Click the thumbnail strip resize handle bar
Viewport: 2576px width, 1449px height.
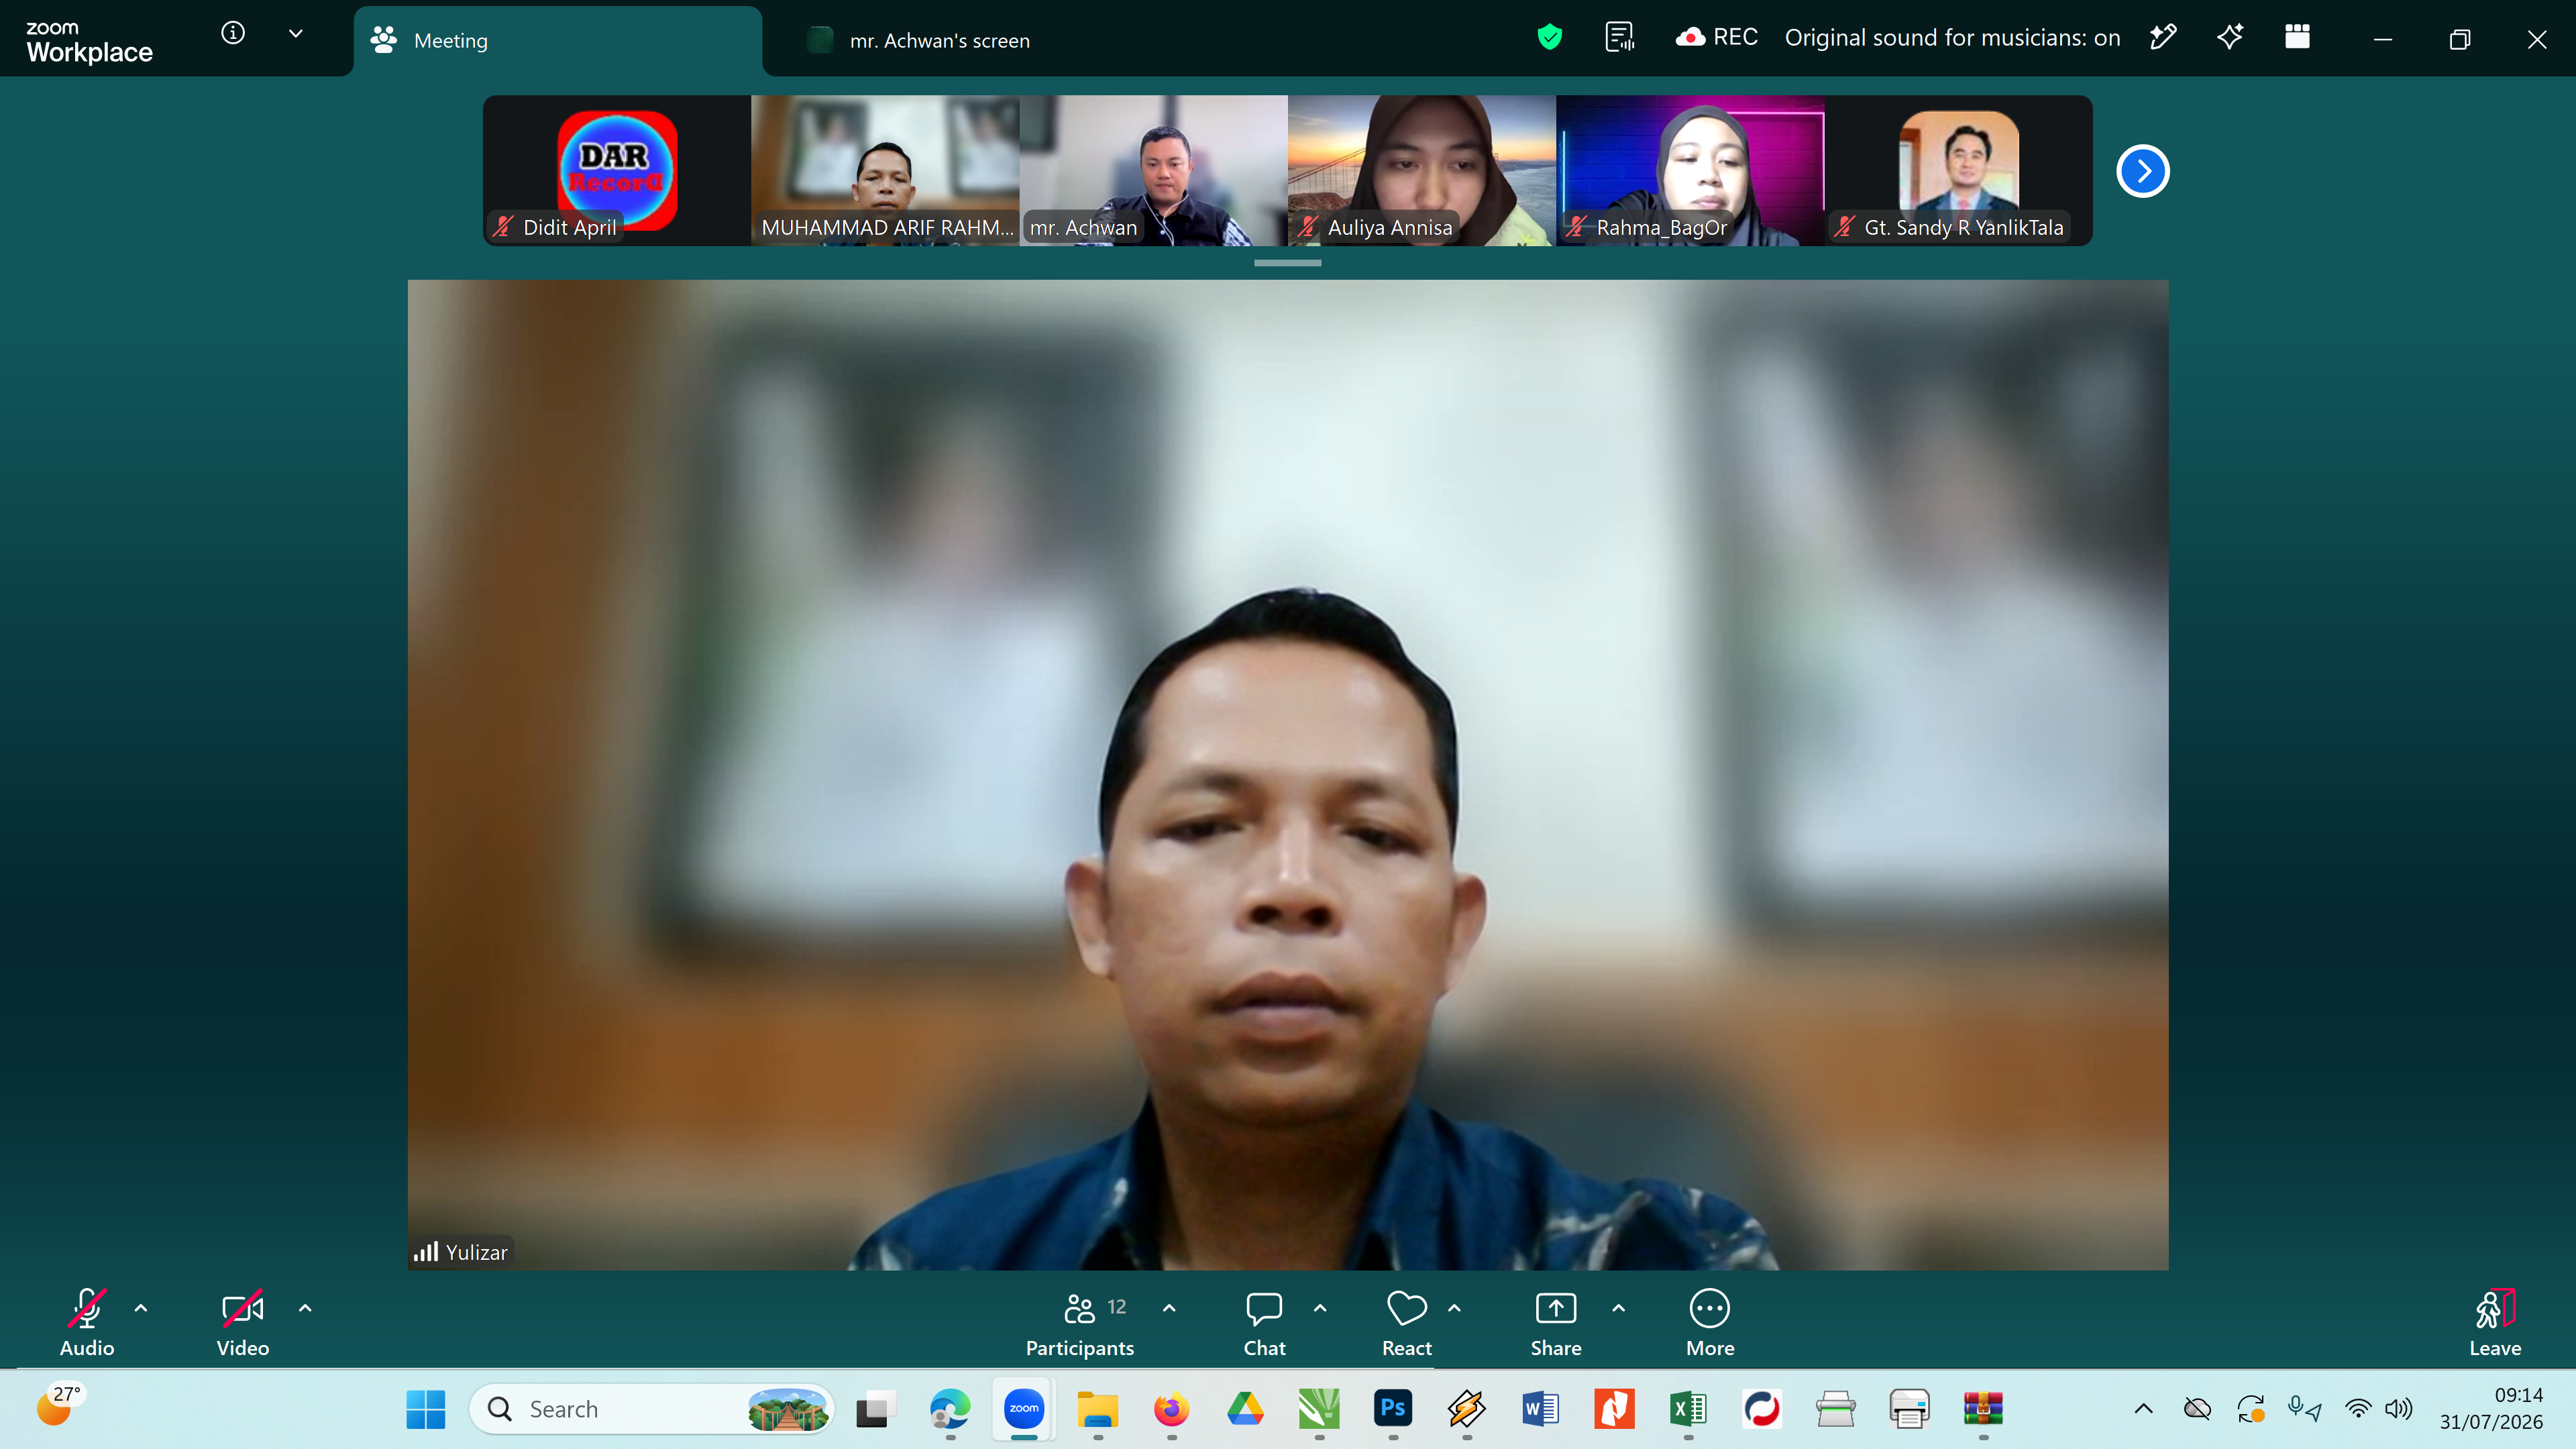coord(1288,263)
